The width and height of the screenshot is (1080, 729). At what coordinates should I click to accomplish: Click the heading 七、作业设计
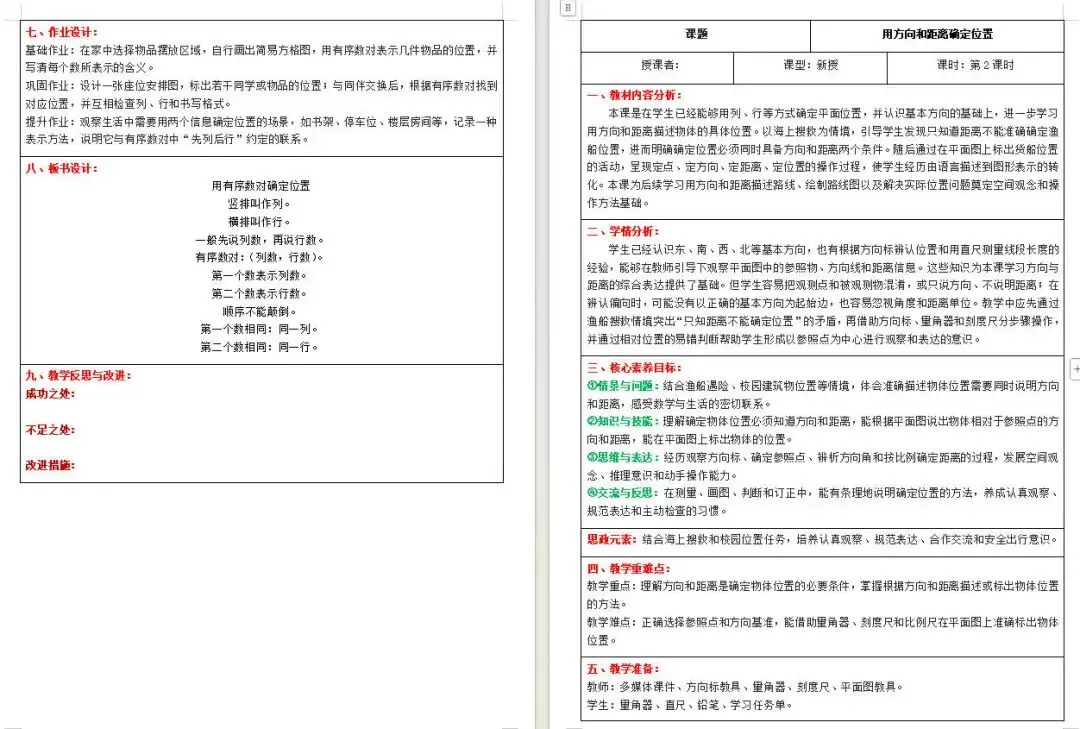pos(61,32)
